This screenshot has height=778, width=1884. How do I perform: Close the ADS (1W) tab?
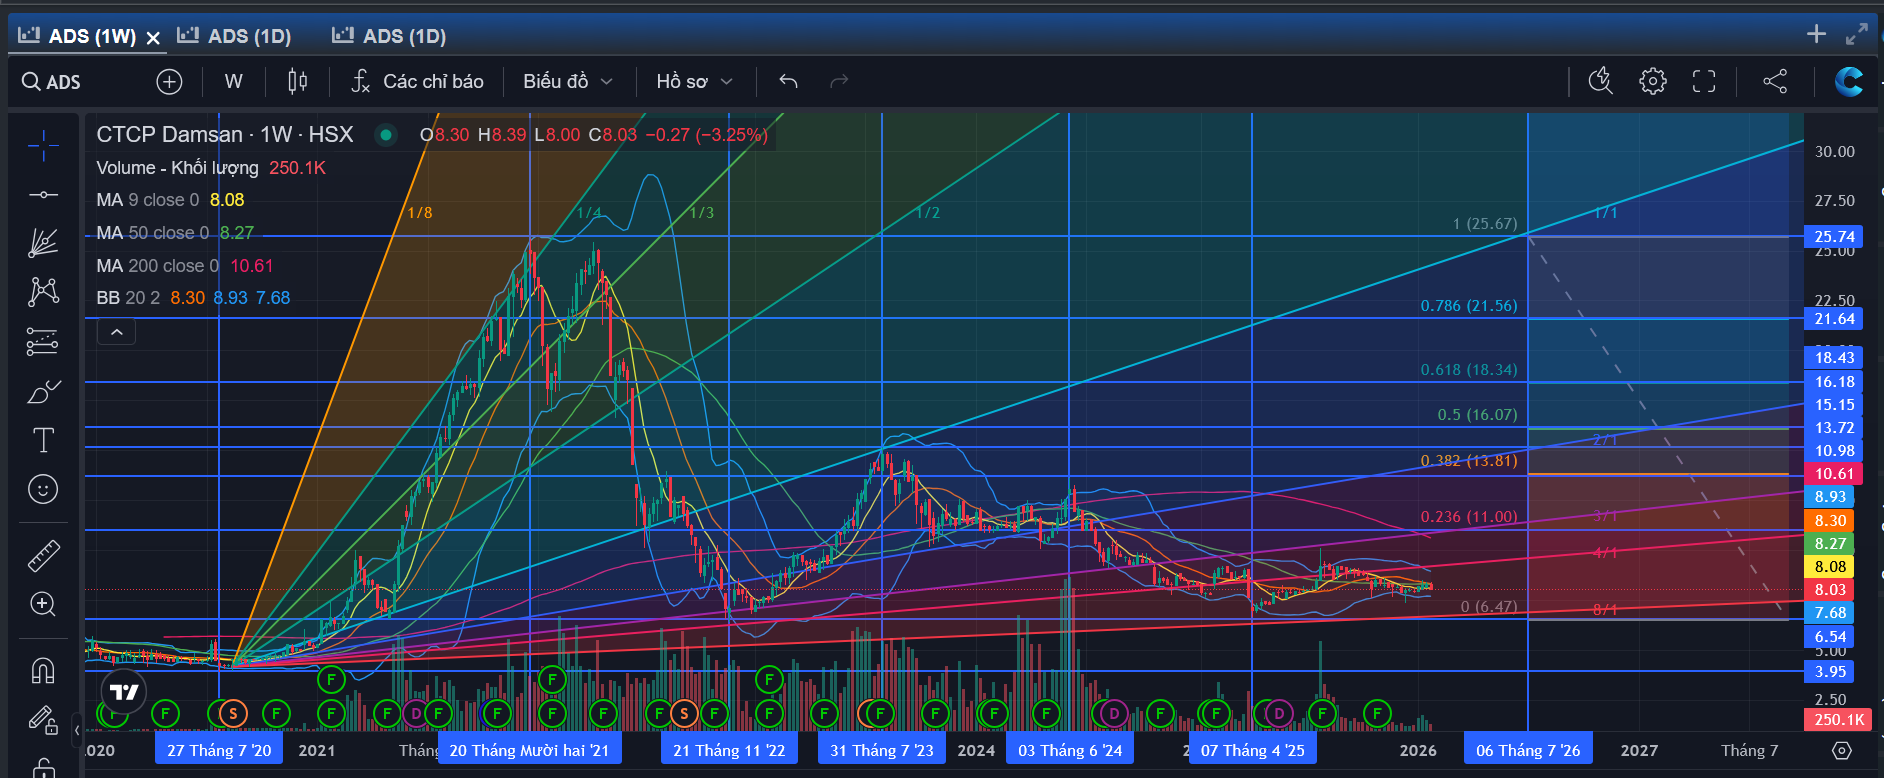pos(153,38)
